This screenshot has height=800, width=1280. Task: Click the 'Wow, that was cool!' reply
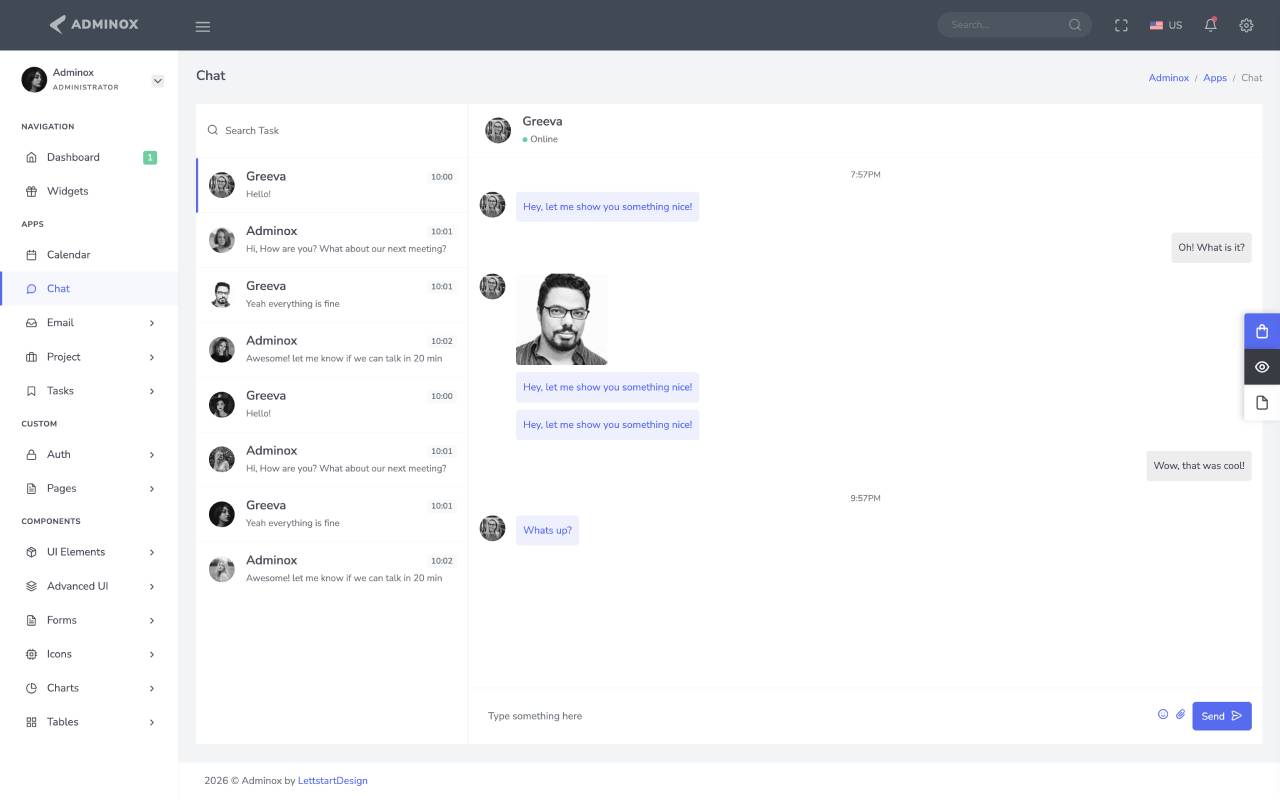click(x=1199, y=465)
